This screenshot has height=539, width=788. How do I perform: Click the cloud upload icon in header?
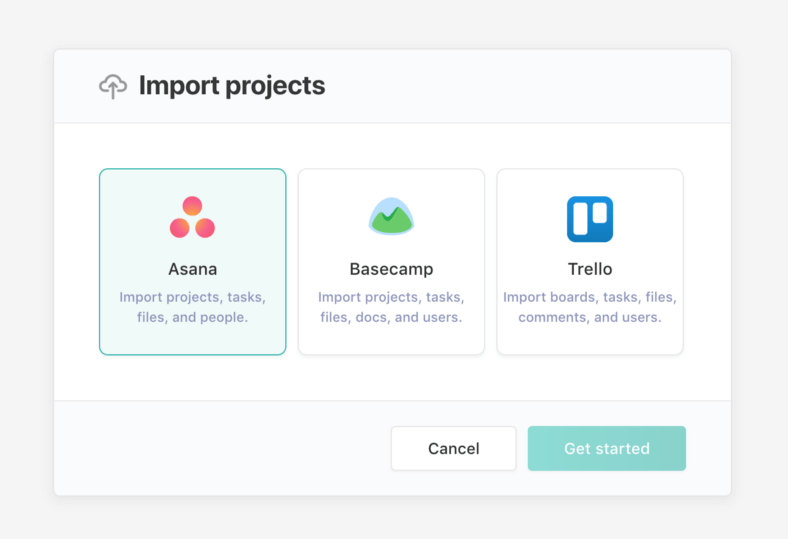[113, 86]
